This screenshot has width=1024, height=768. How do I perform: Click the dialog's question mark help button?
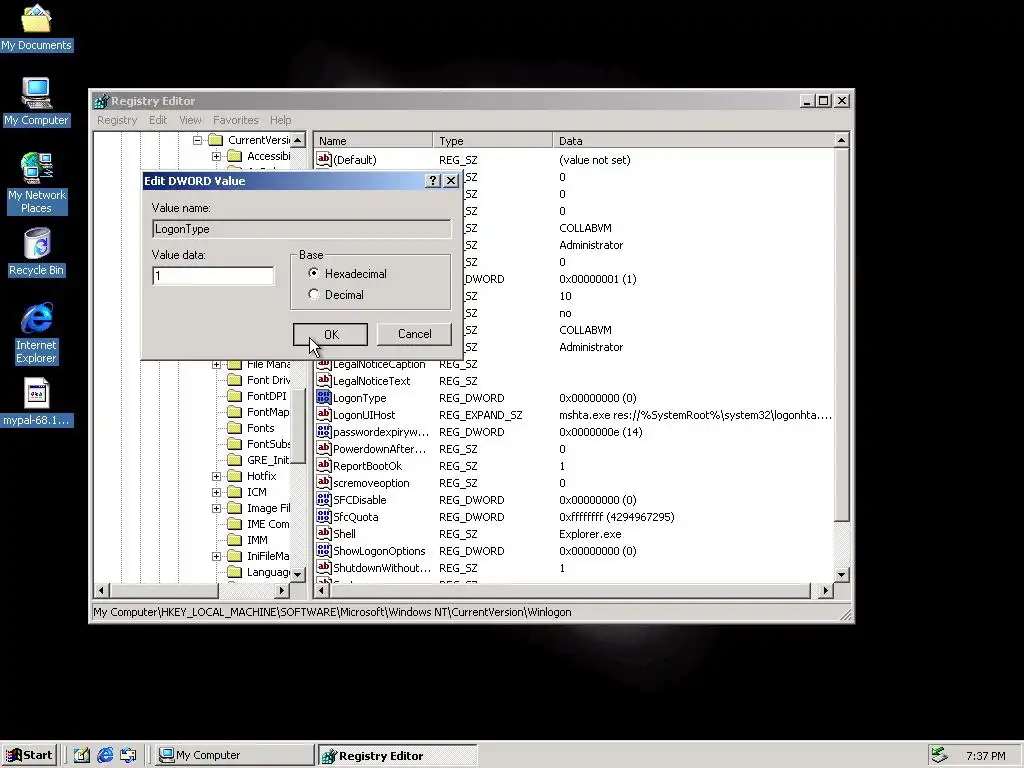tap(432, 181)
